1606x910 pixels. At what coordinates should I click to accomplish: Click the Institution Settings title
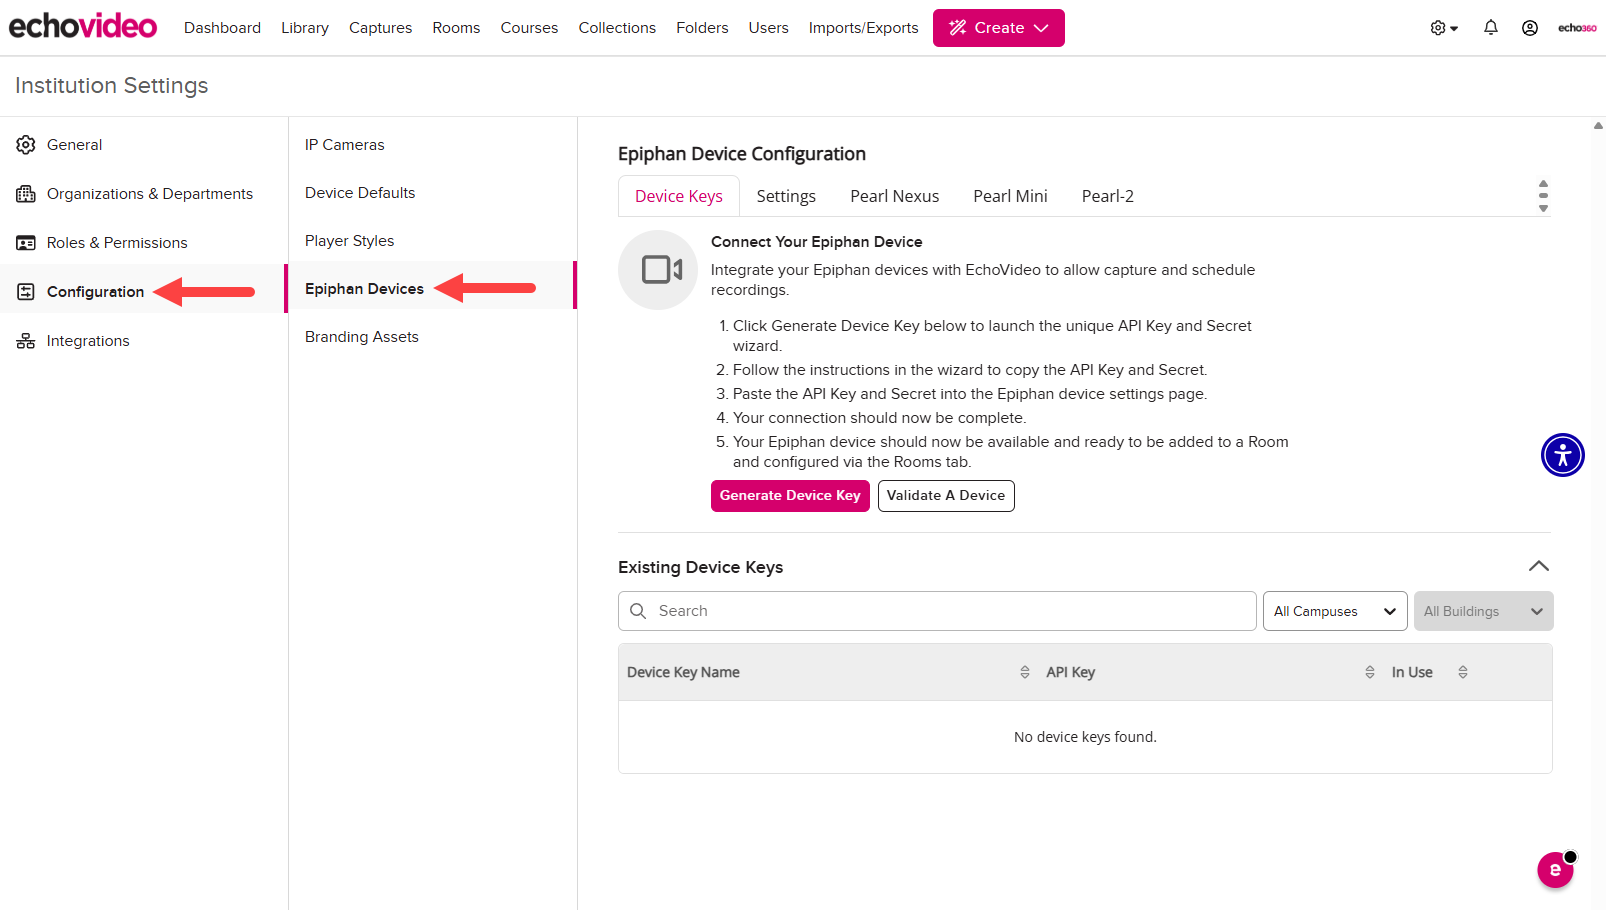pos(112,86)
